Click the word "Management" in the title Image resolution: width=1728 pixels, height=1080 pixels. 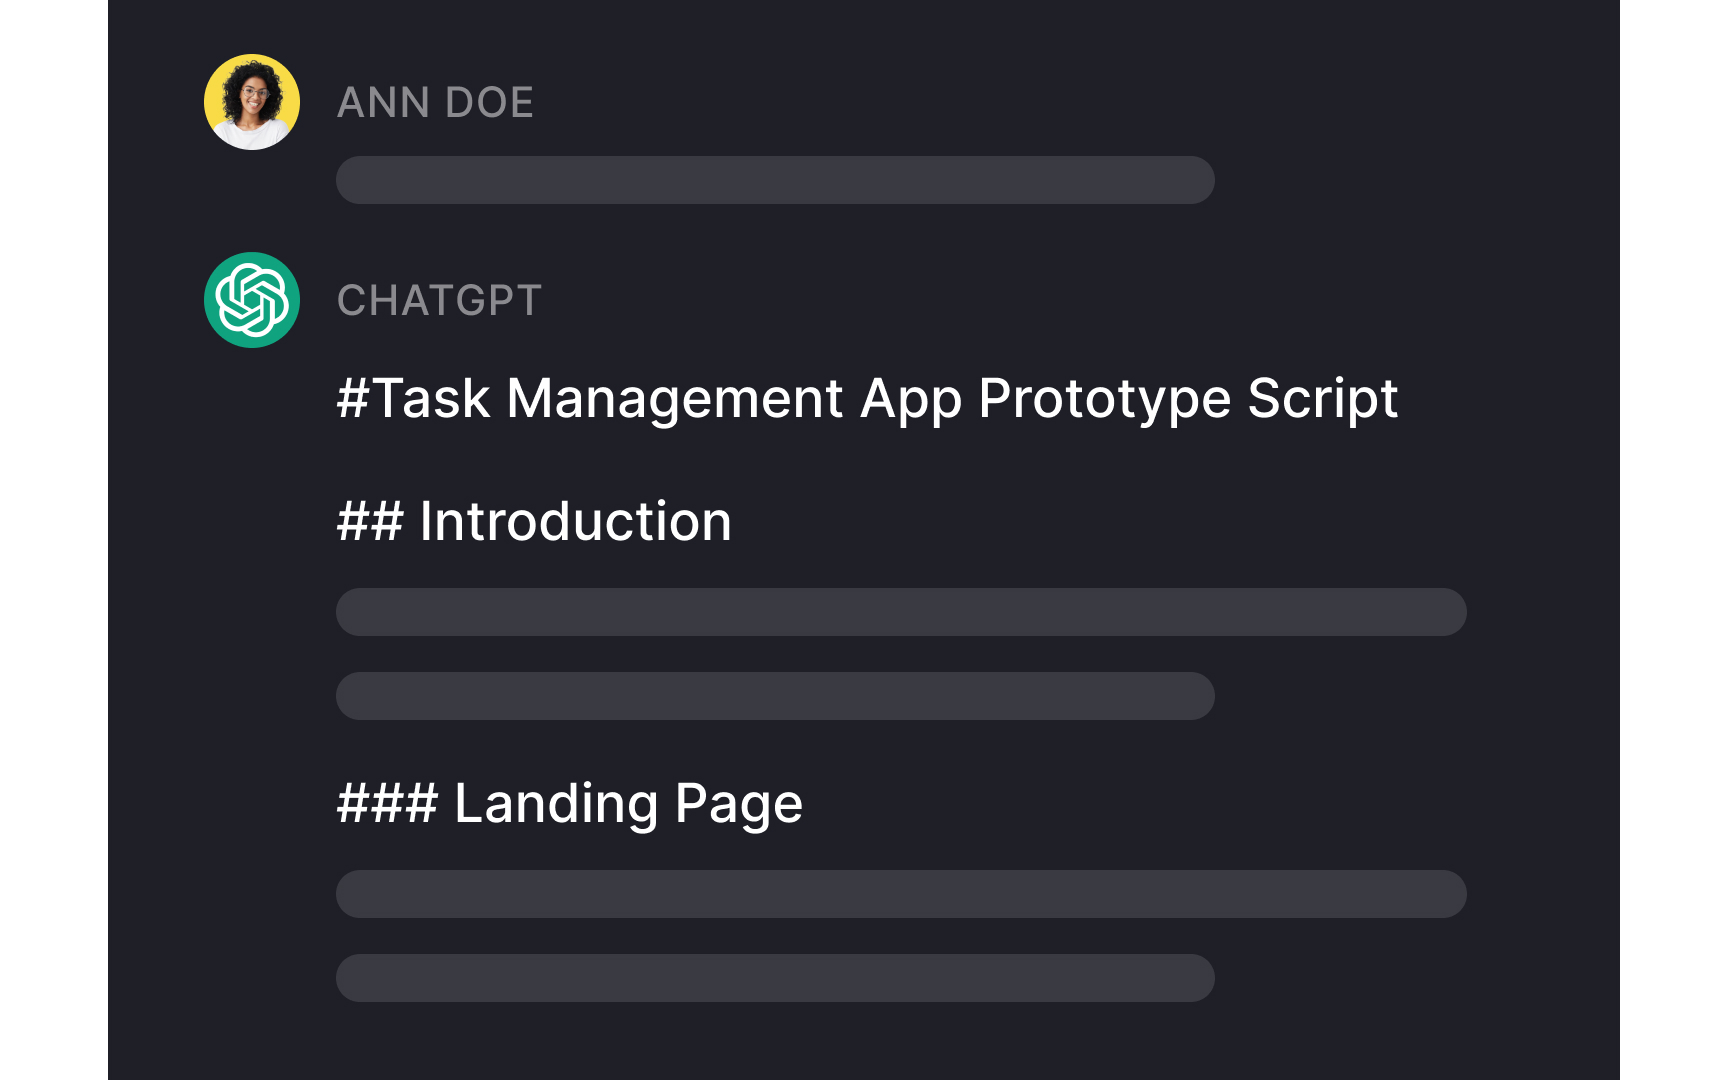675,398
